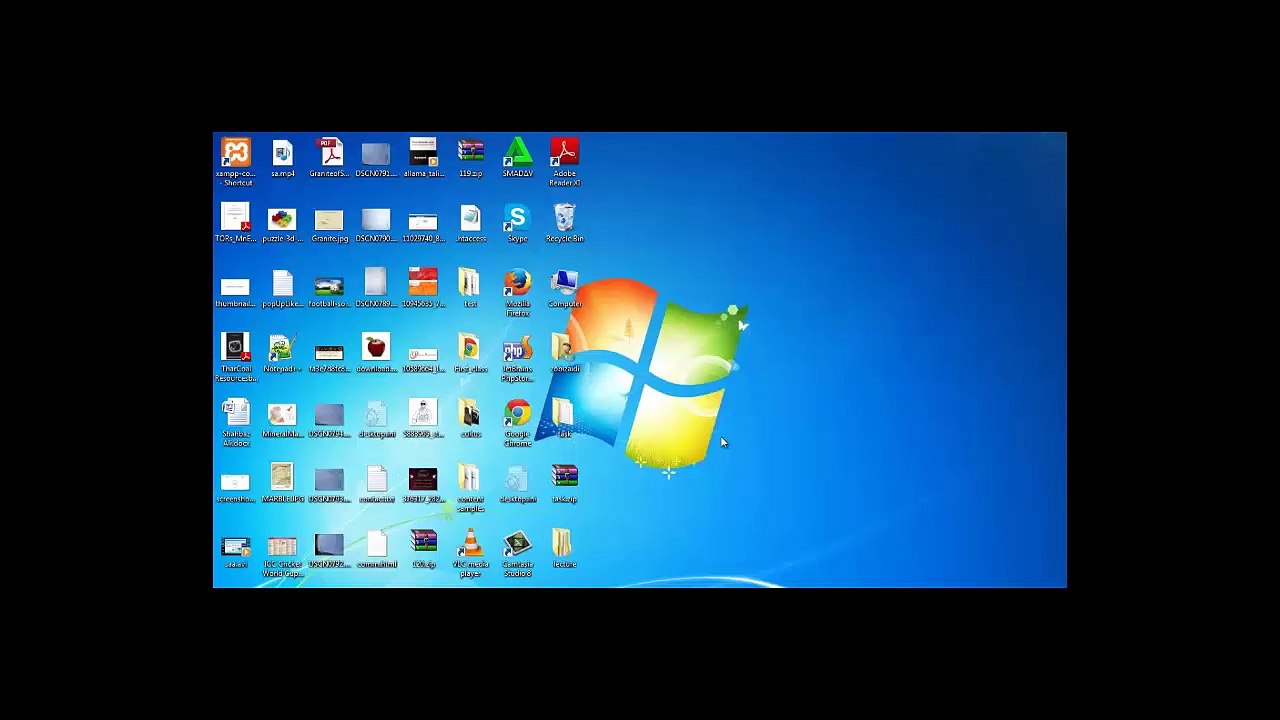Launch JetBrains PhpStorm shortcut
This screenshot has height=720, width=1280.
pyautogui.click(x=517, y=348)
